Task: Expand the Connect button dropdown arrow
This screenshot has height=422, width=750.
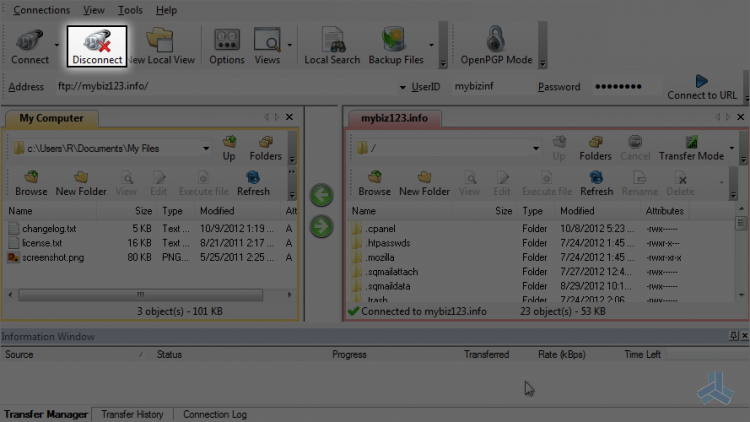Action: (56, 45)
